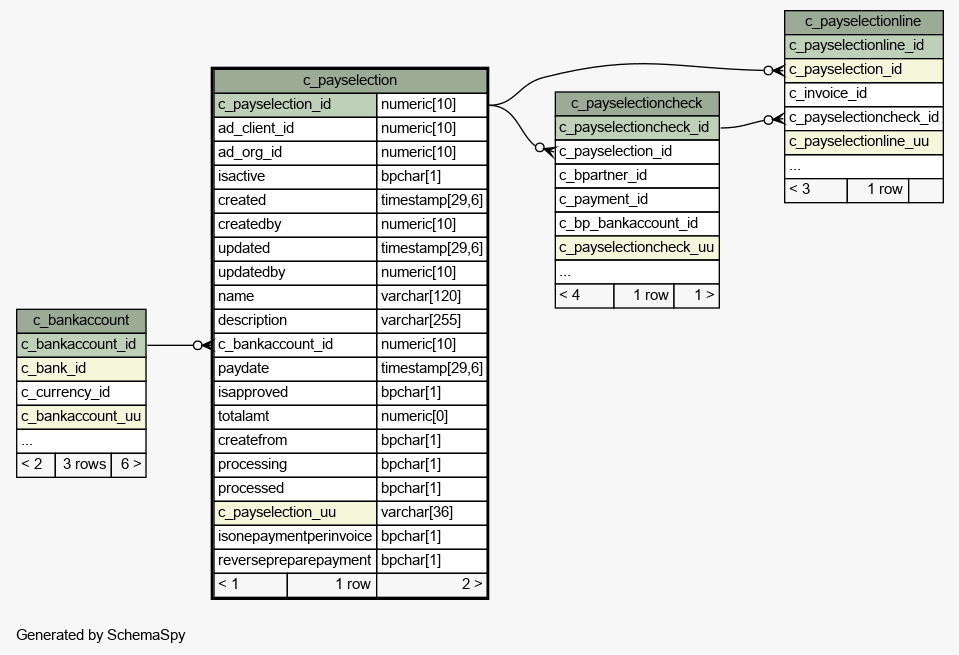Click c_payselection_id column in c_payselectioncheck table
The height and width of the screenshot is (655, 959).
(637, 152)
